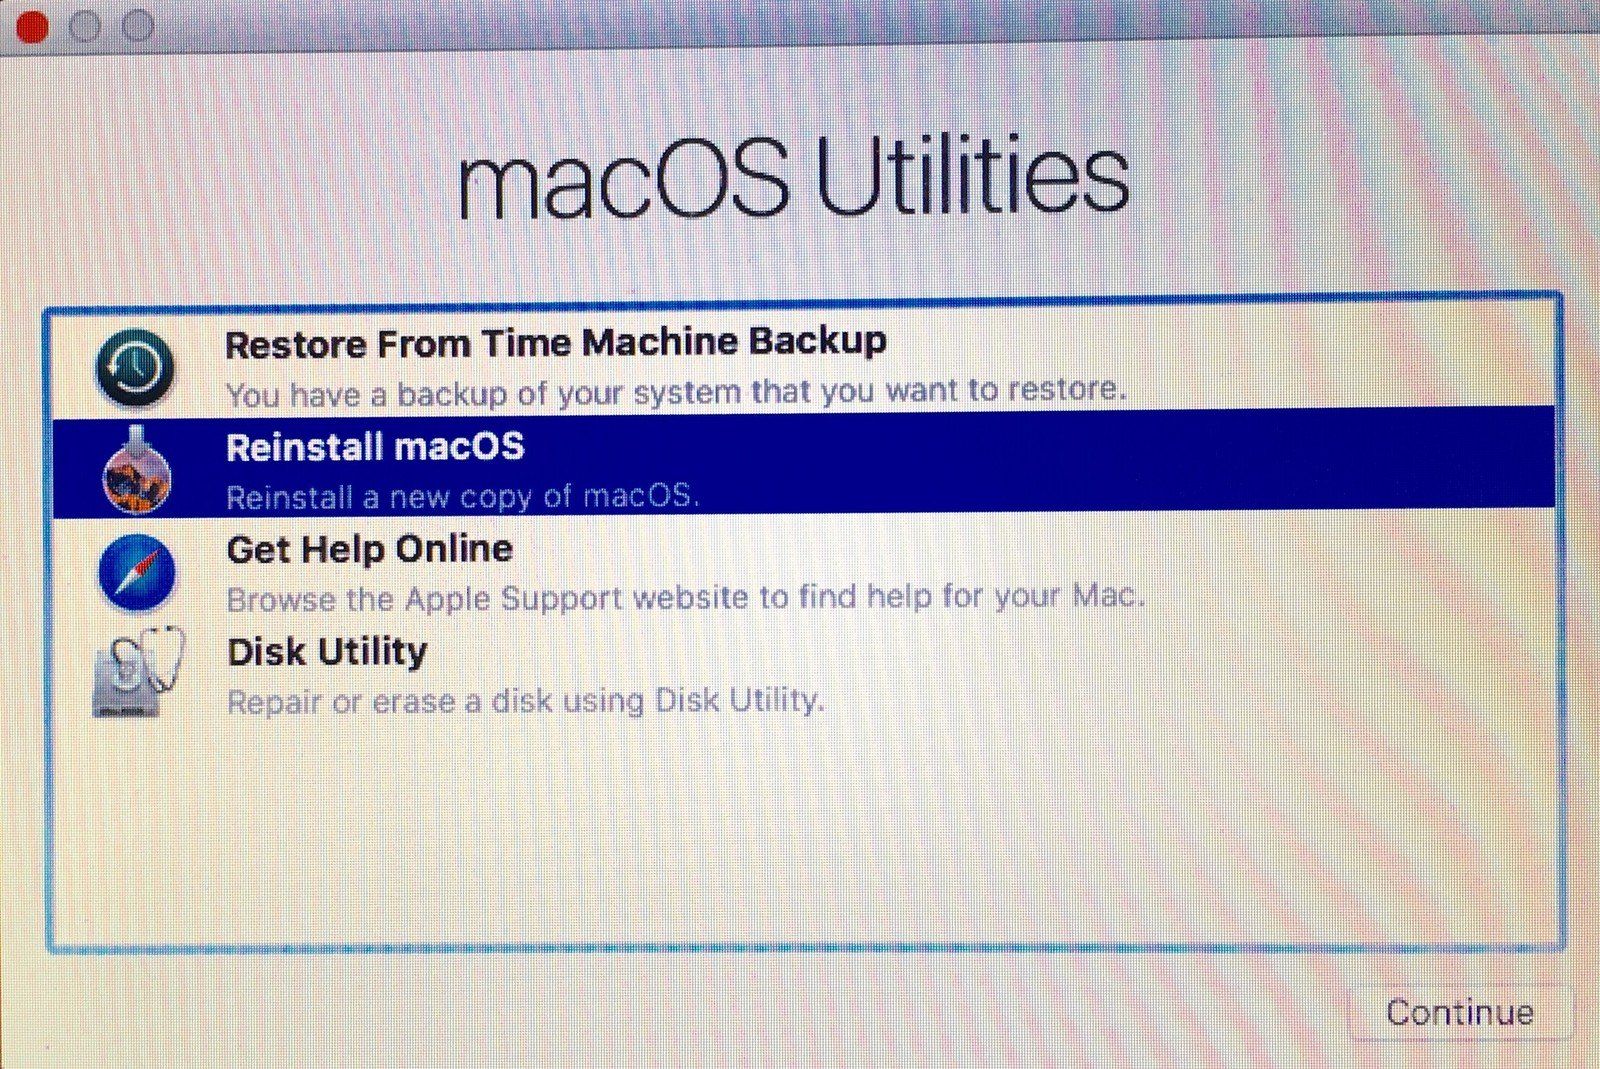This screenshot has width=1600, height=1069.
Task: Select Restore From Time Machine Backup
Action: pyautogui.click(x=556, y=343)
